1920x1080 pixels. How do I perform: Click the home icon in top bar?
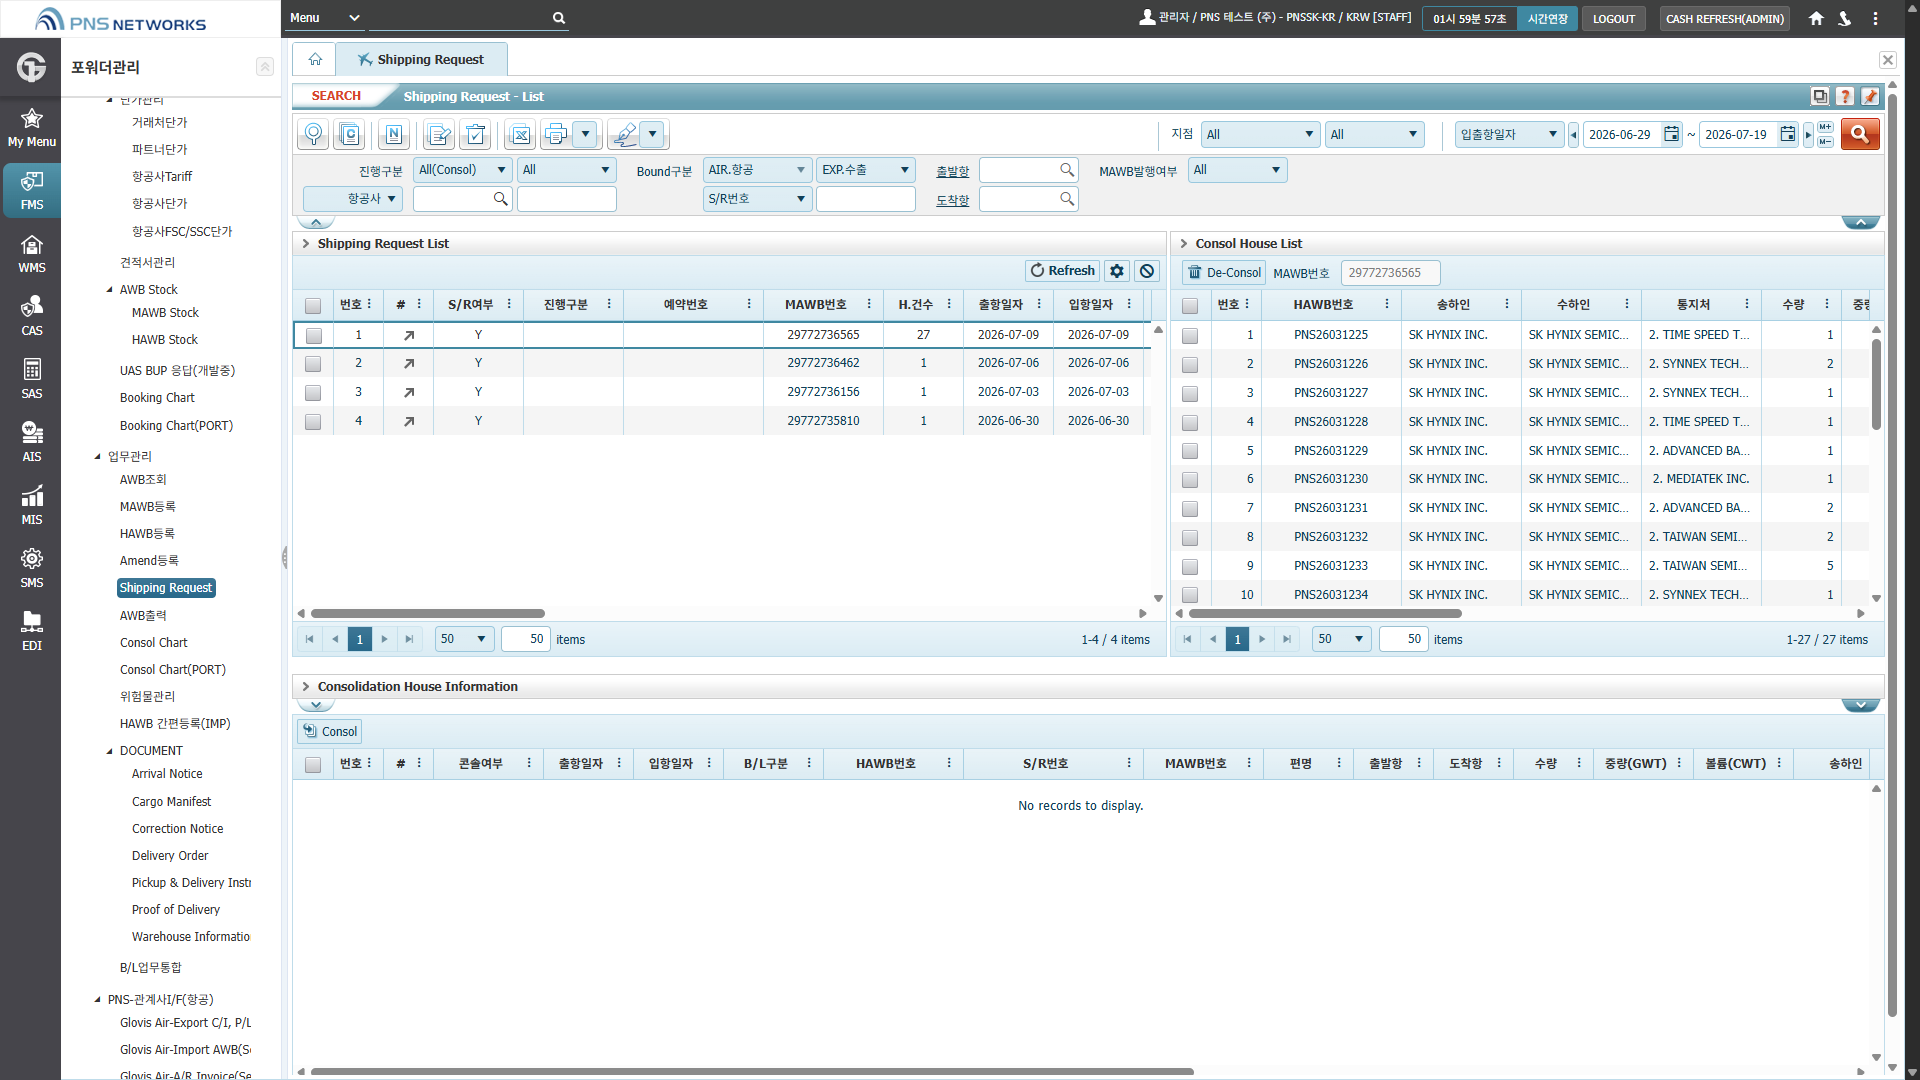tap(1816, 18)
